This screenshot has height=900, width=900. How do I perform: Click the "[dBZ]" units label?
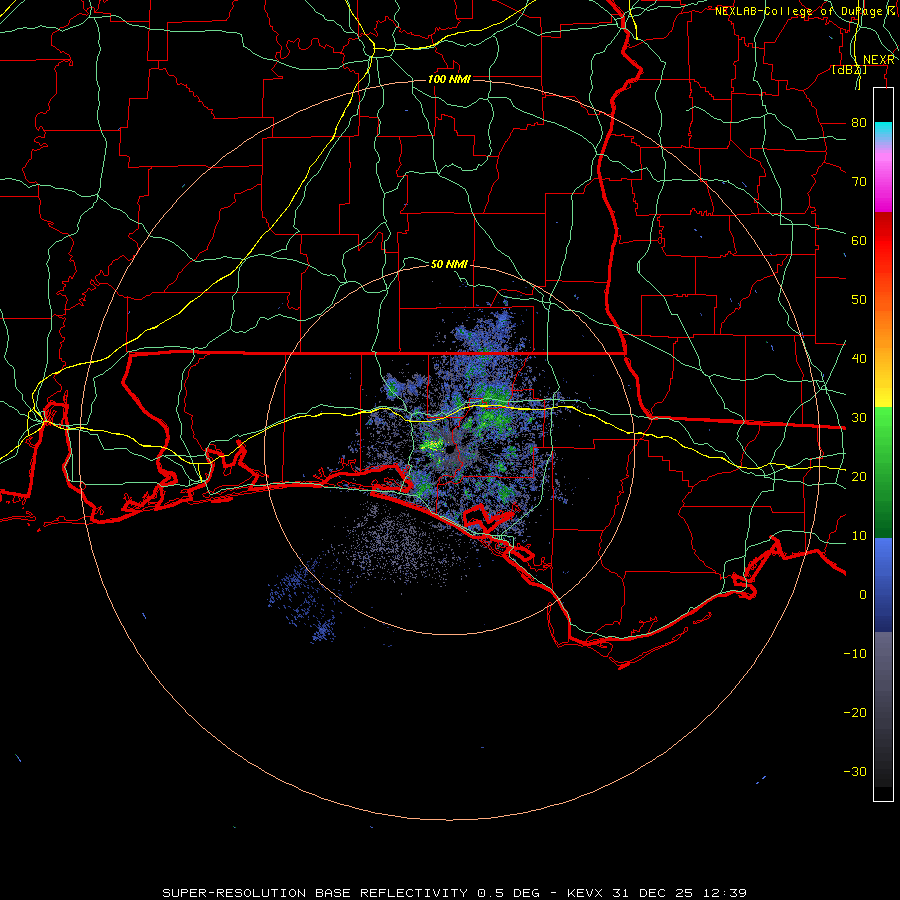coord(849,70)
